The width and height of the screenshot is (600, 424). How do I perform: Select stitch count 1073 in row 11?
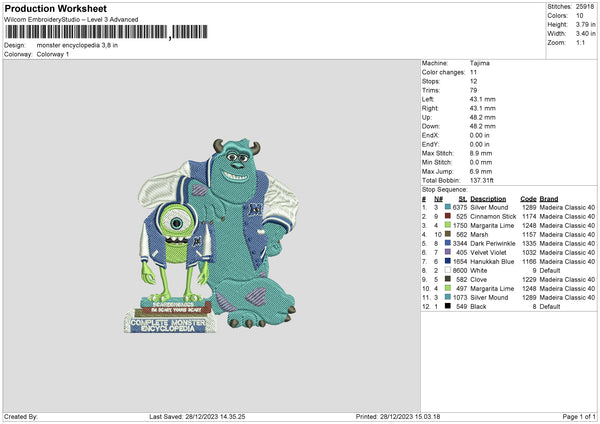(460, 297)
